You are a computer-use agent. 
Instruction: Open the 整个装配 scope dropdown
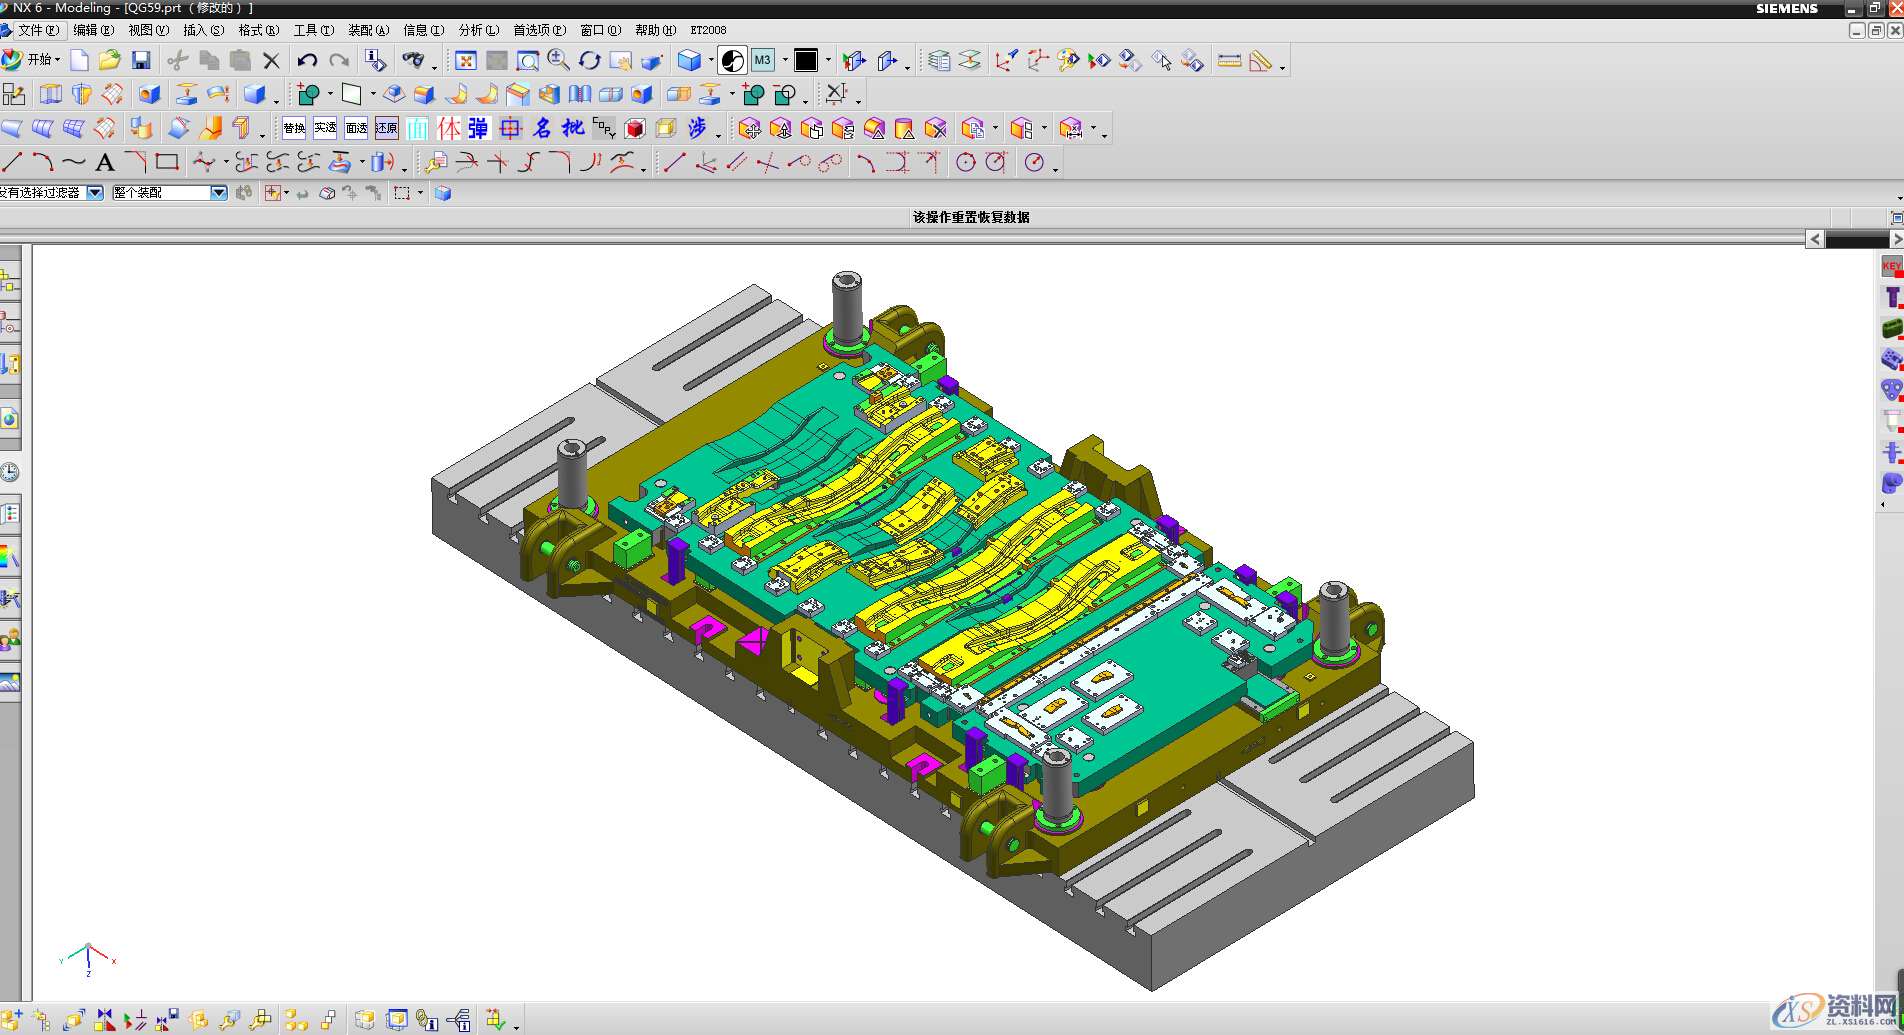click(x=218, y=193)
